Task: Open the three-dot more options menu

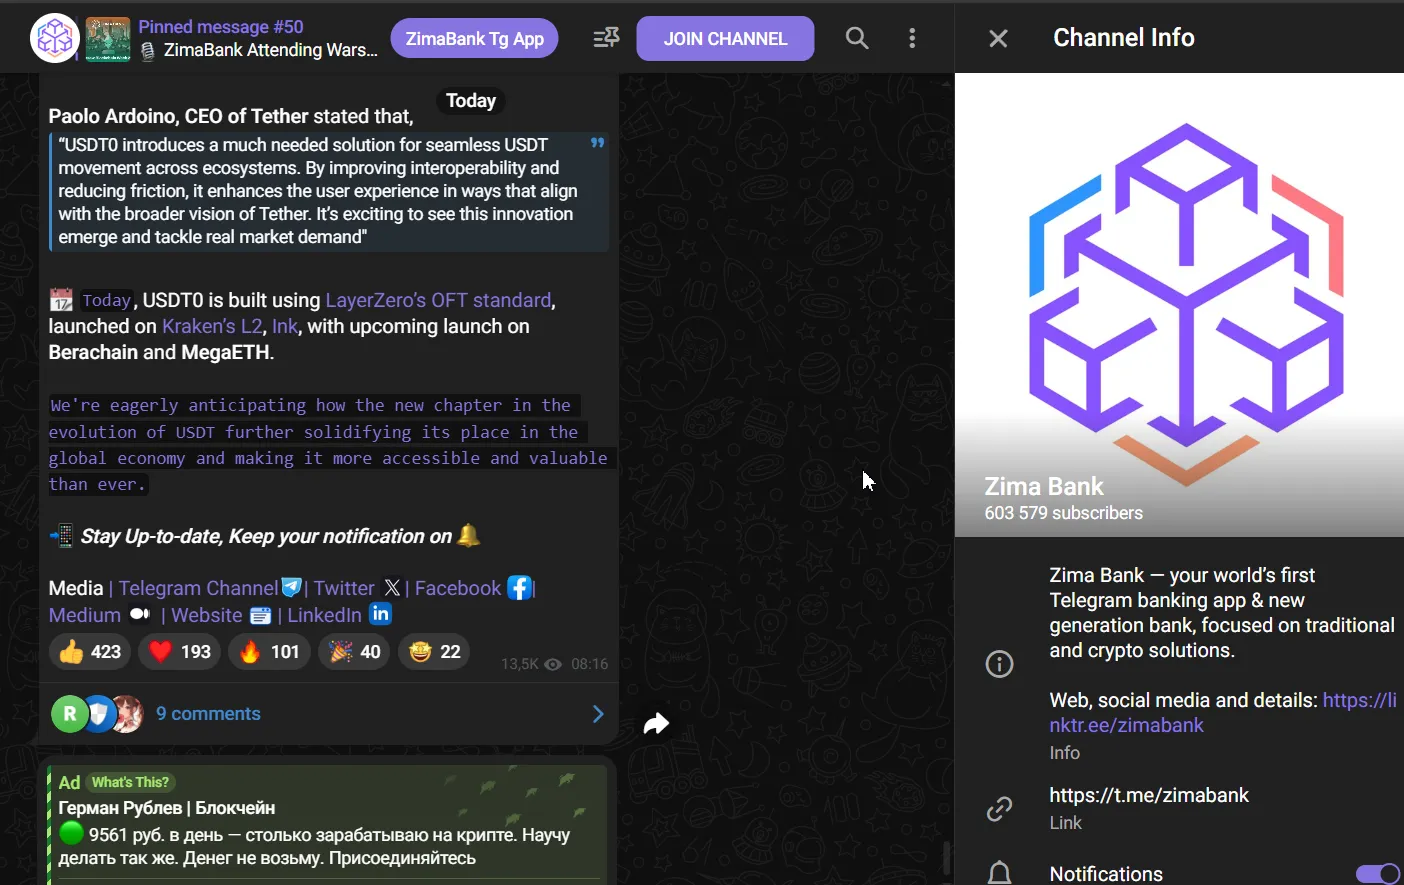Action: click(912, 38)
